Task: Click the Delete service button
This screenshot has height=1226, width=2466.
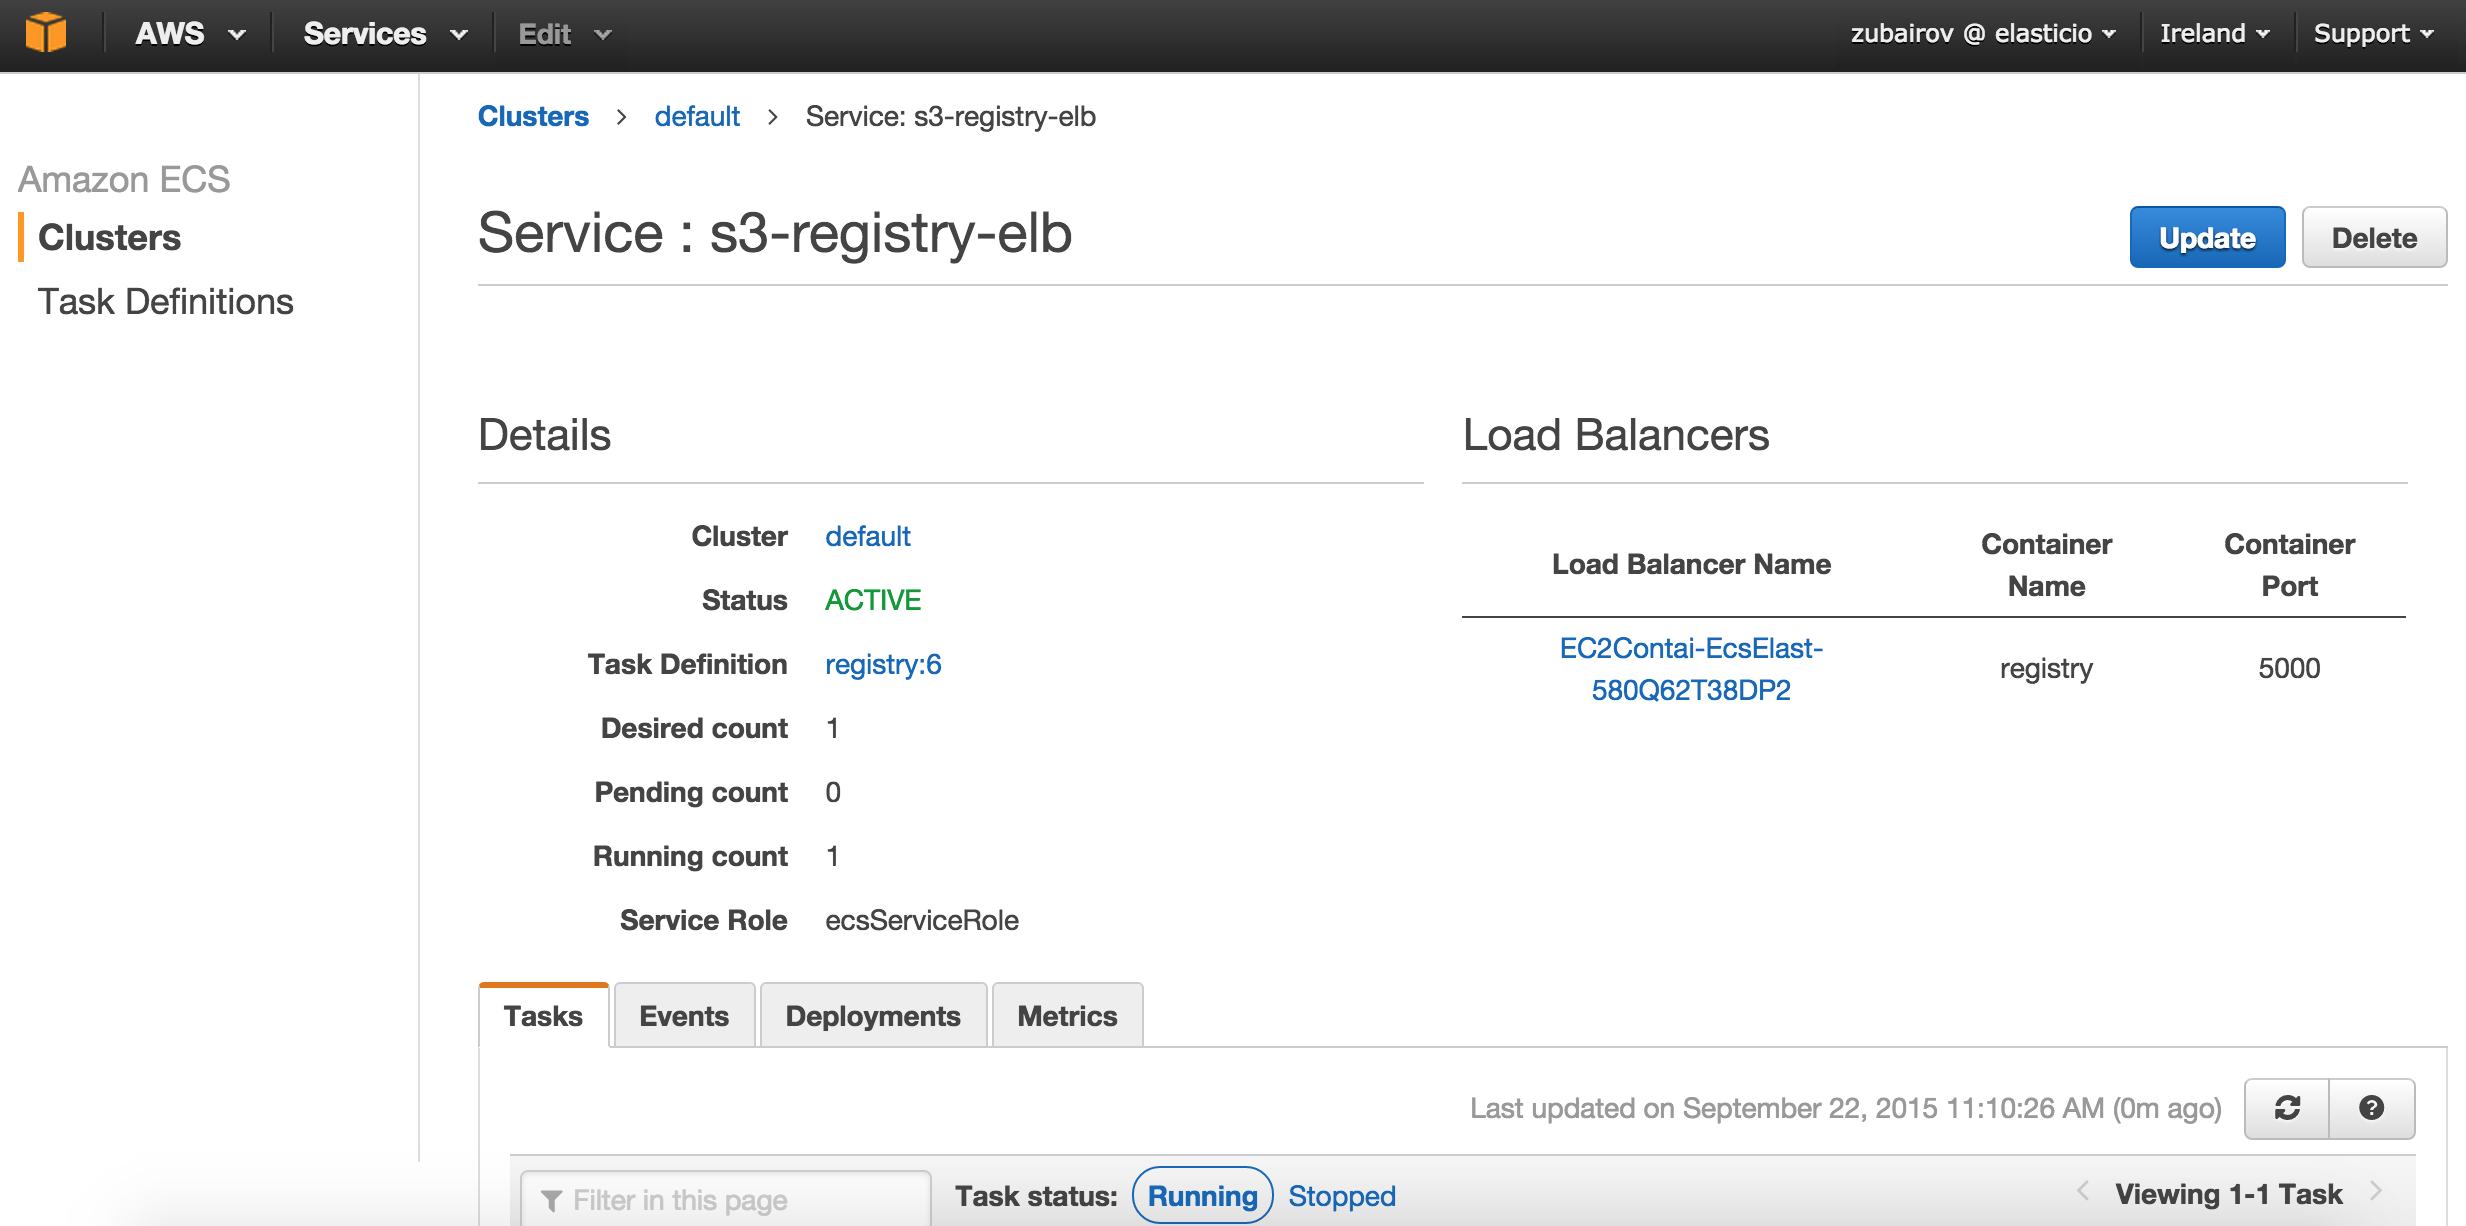Action: click(2374, 238)
